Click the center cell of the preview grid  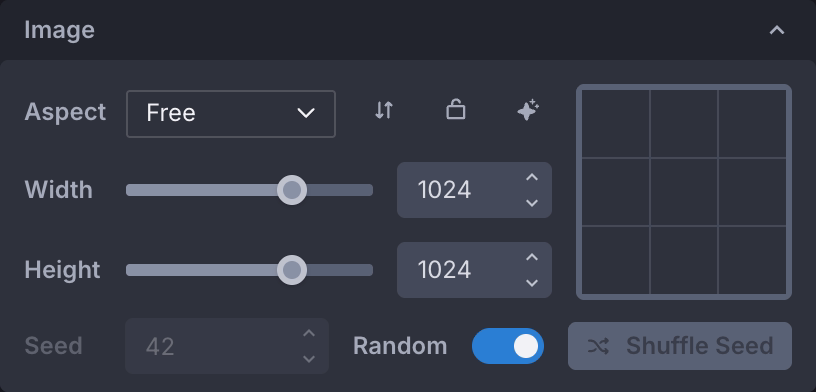click(684, 192)
